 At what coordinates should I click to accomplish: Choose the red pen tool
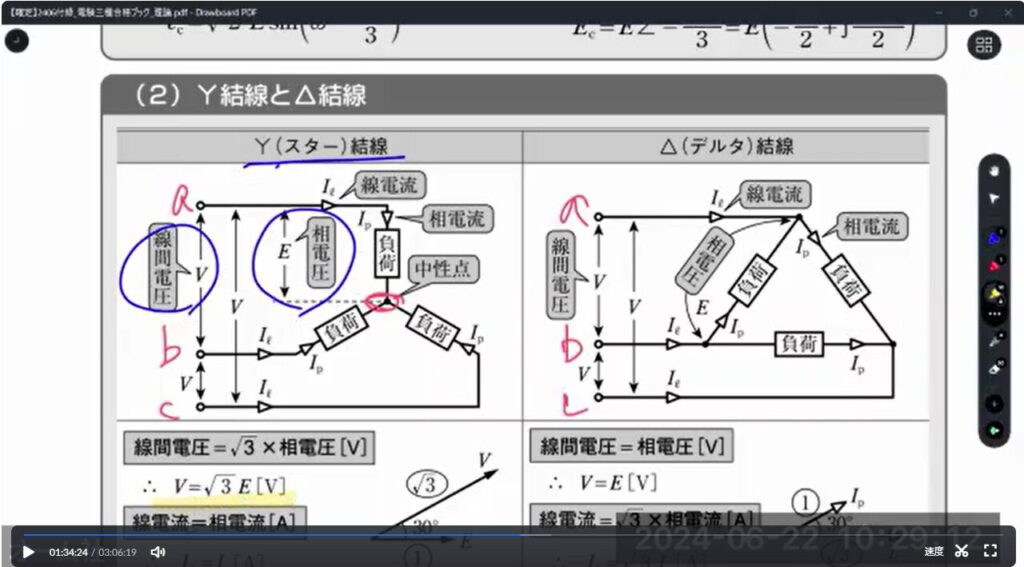point(994,266)
